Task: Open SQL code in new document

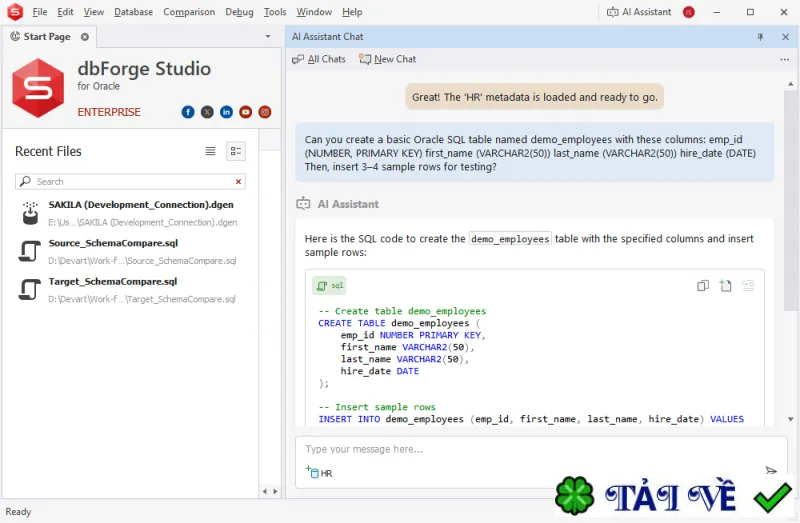Action: tap(725, 286)
